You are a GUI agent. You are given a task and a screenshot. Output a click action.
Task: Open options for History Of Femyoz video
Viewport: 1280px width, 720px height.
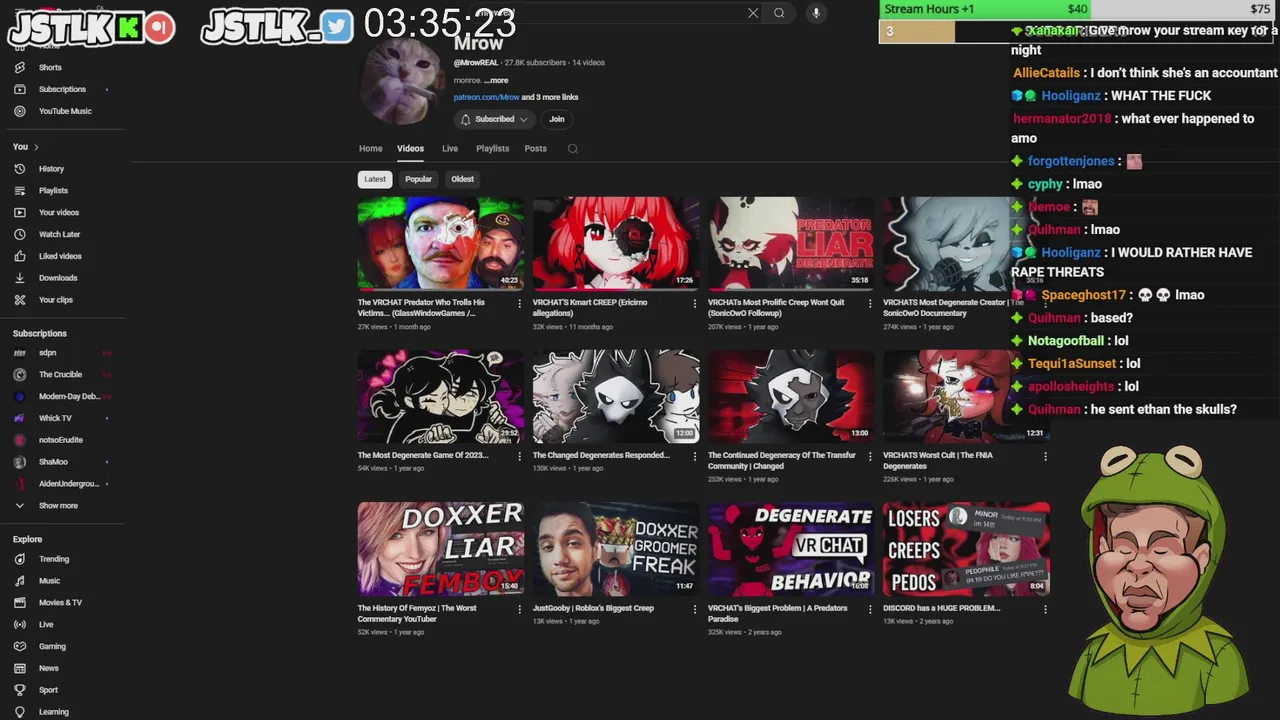tap(519, 609)
